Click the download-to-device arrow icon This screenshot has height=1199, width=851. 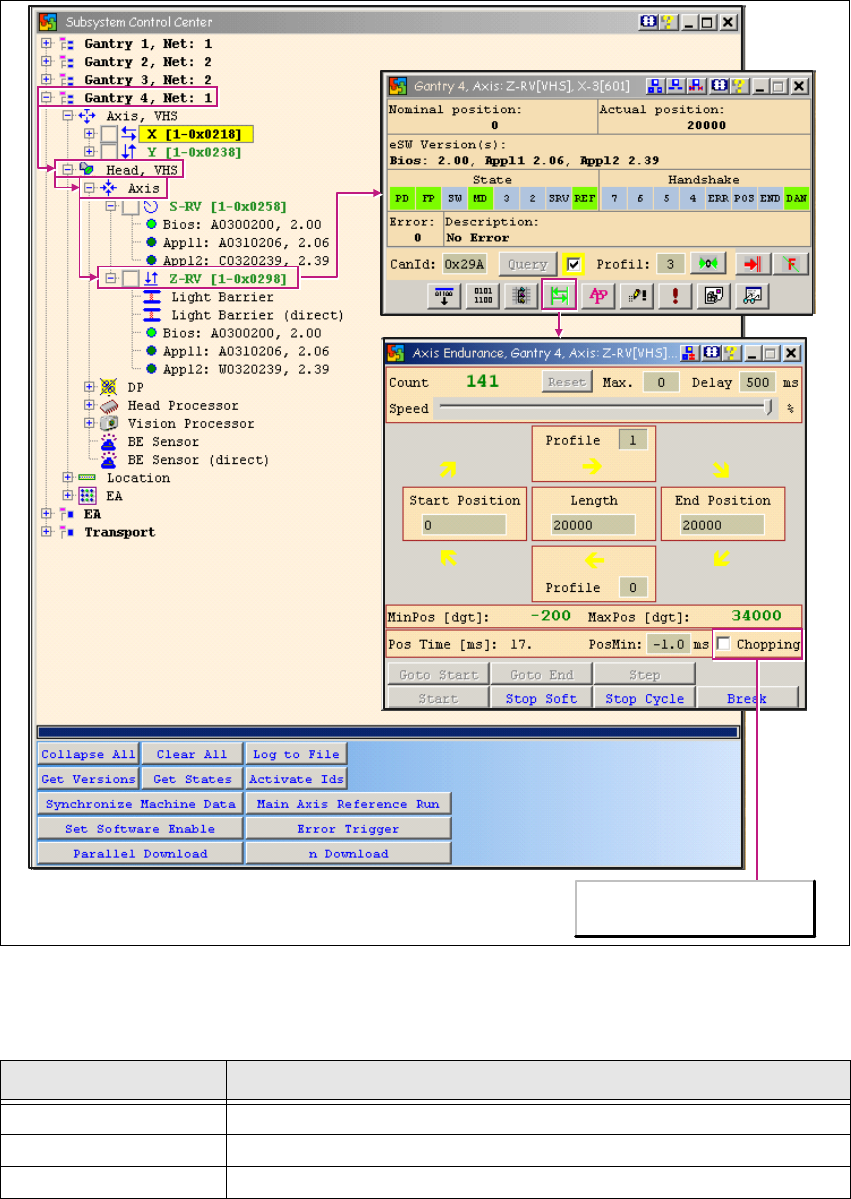coord(441,296)
